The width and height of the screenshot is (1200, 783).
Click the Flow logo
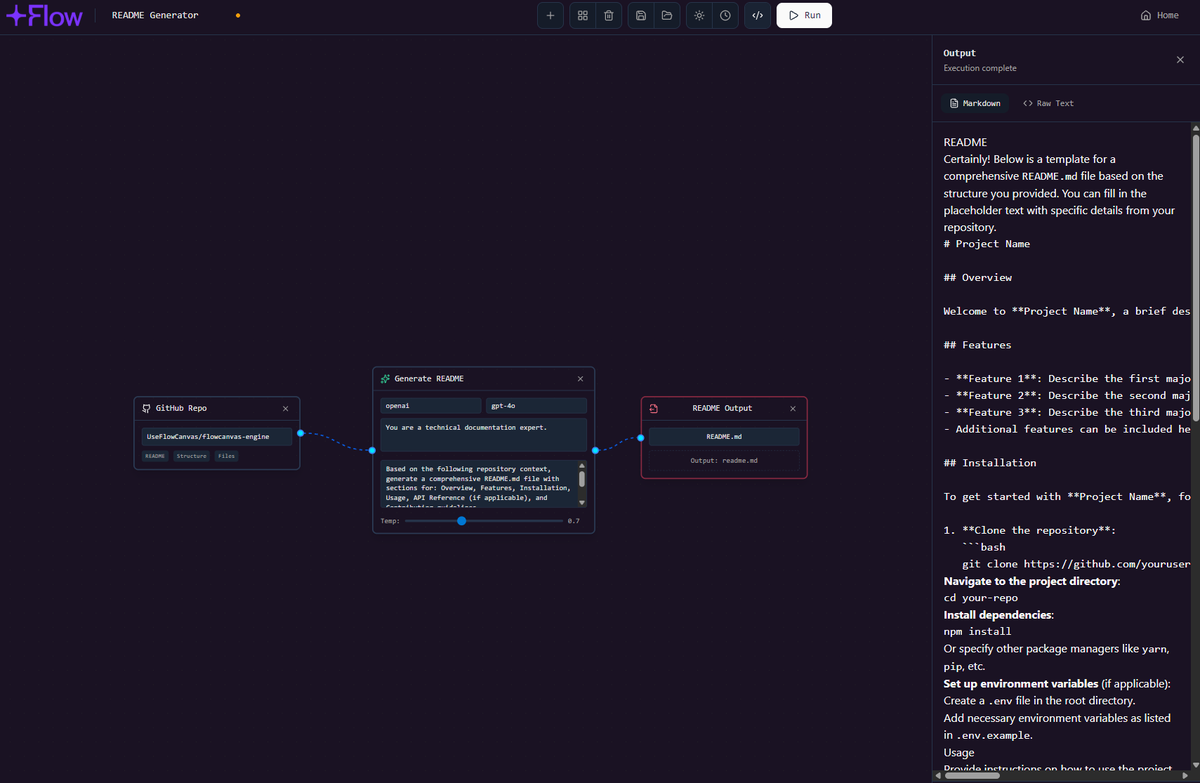[44, 15]
